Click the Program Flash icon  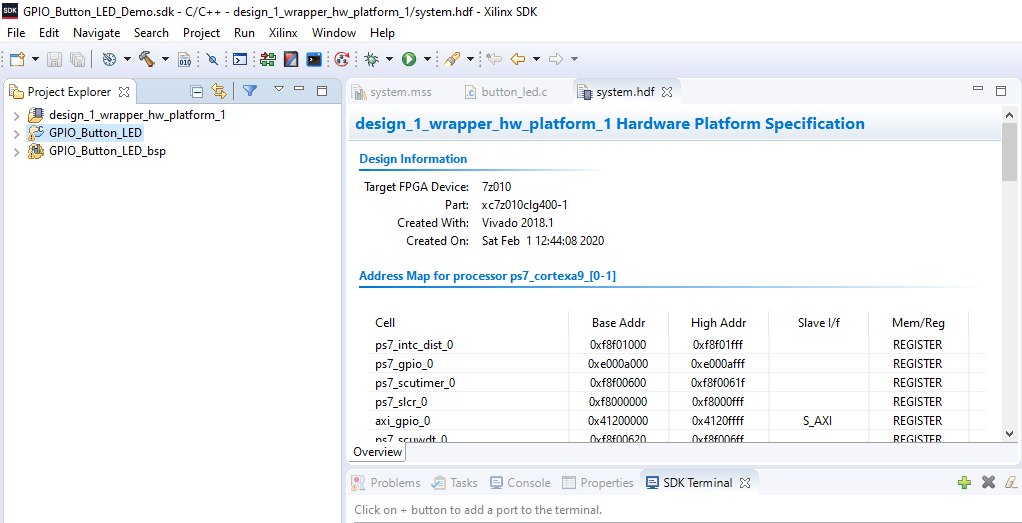[291, 59]
